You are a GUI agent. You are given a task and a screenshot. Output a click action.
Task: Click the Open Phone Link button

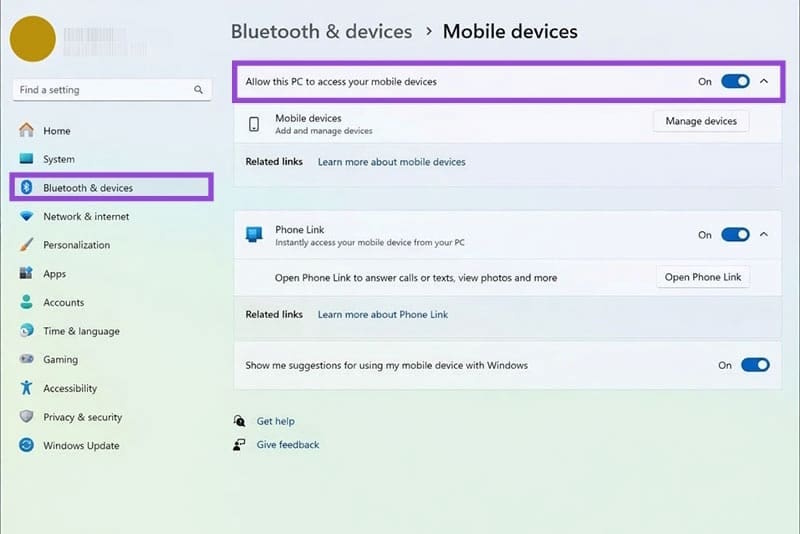703,277
